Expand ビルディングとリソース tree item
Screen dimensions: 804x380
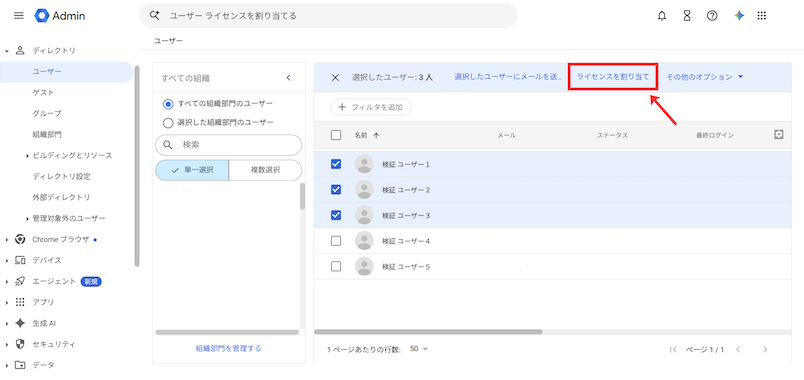point(27,155)
